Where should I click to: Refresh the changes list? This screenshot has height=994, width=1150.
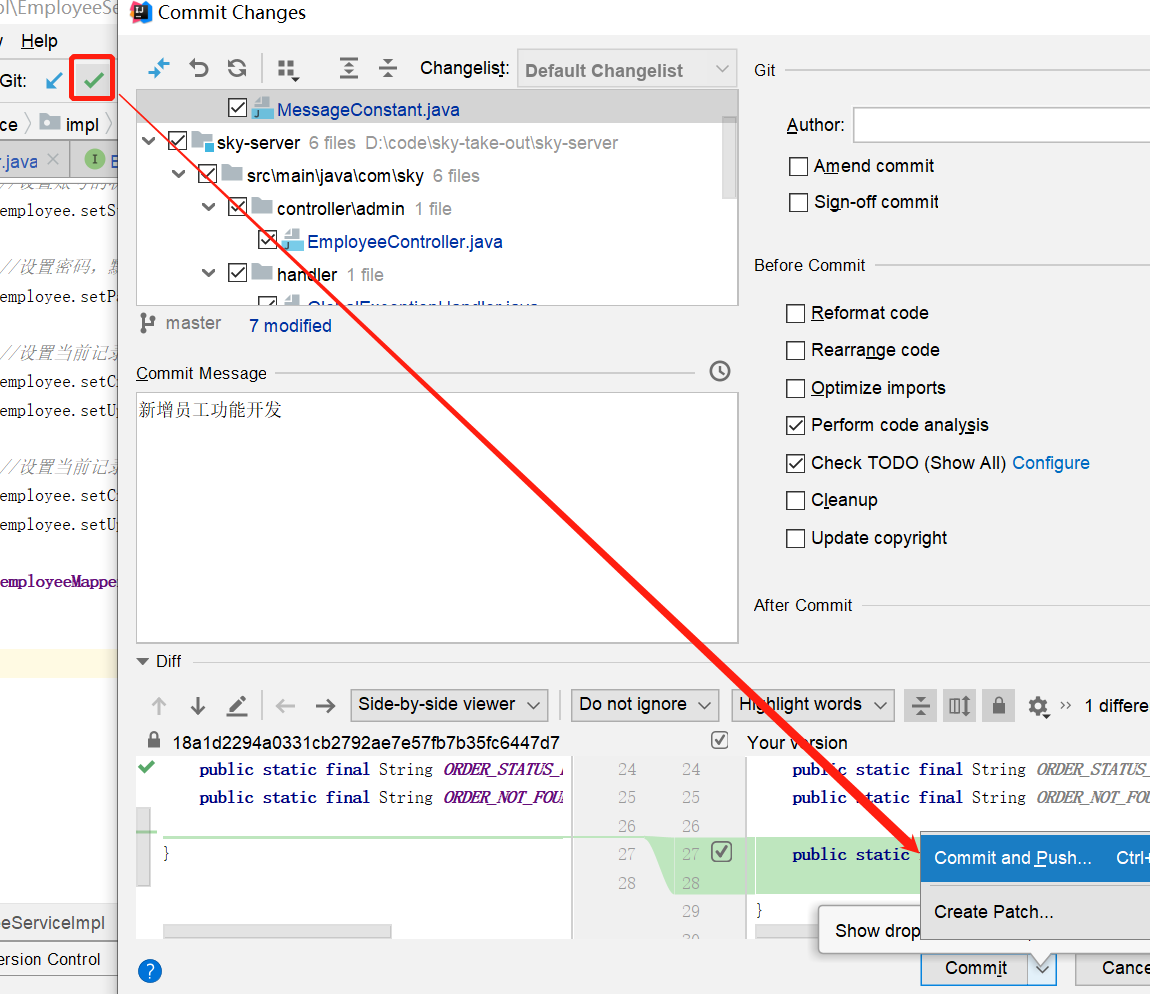[x=237, y=68]
